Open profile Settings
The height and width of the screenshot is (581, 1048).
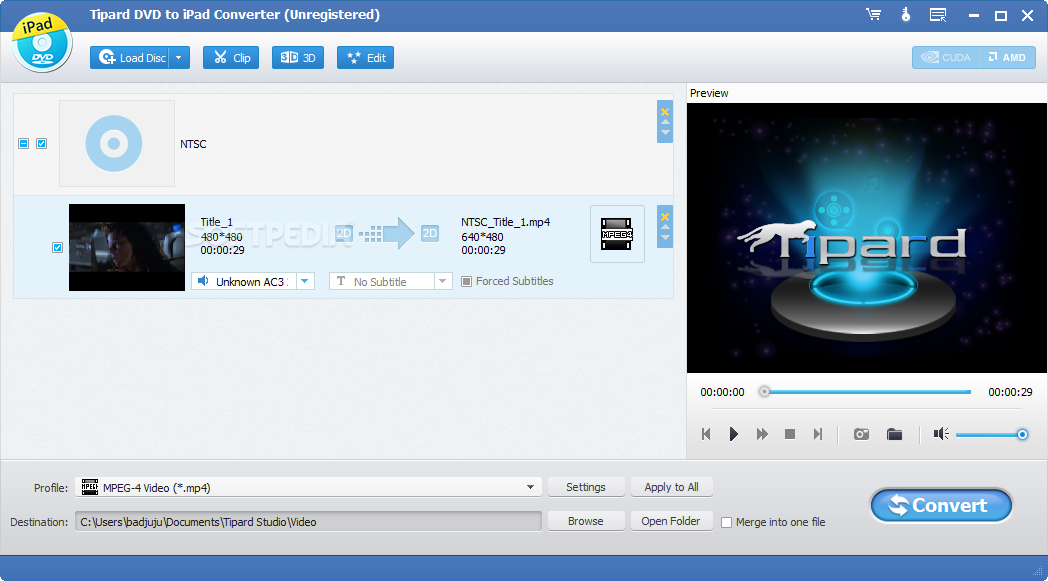point(586,487)
